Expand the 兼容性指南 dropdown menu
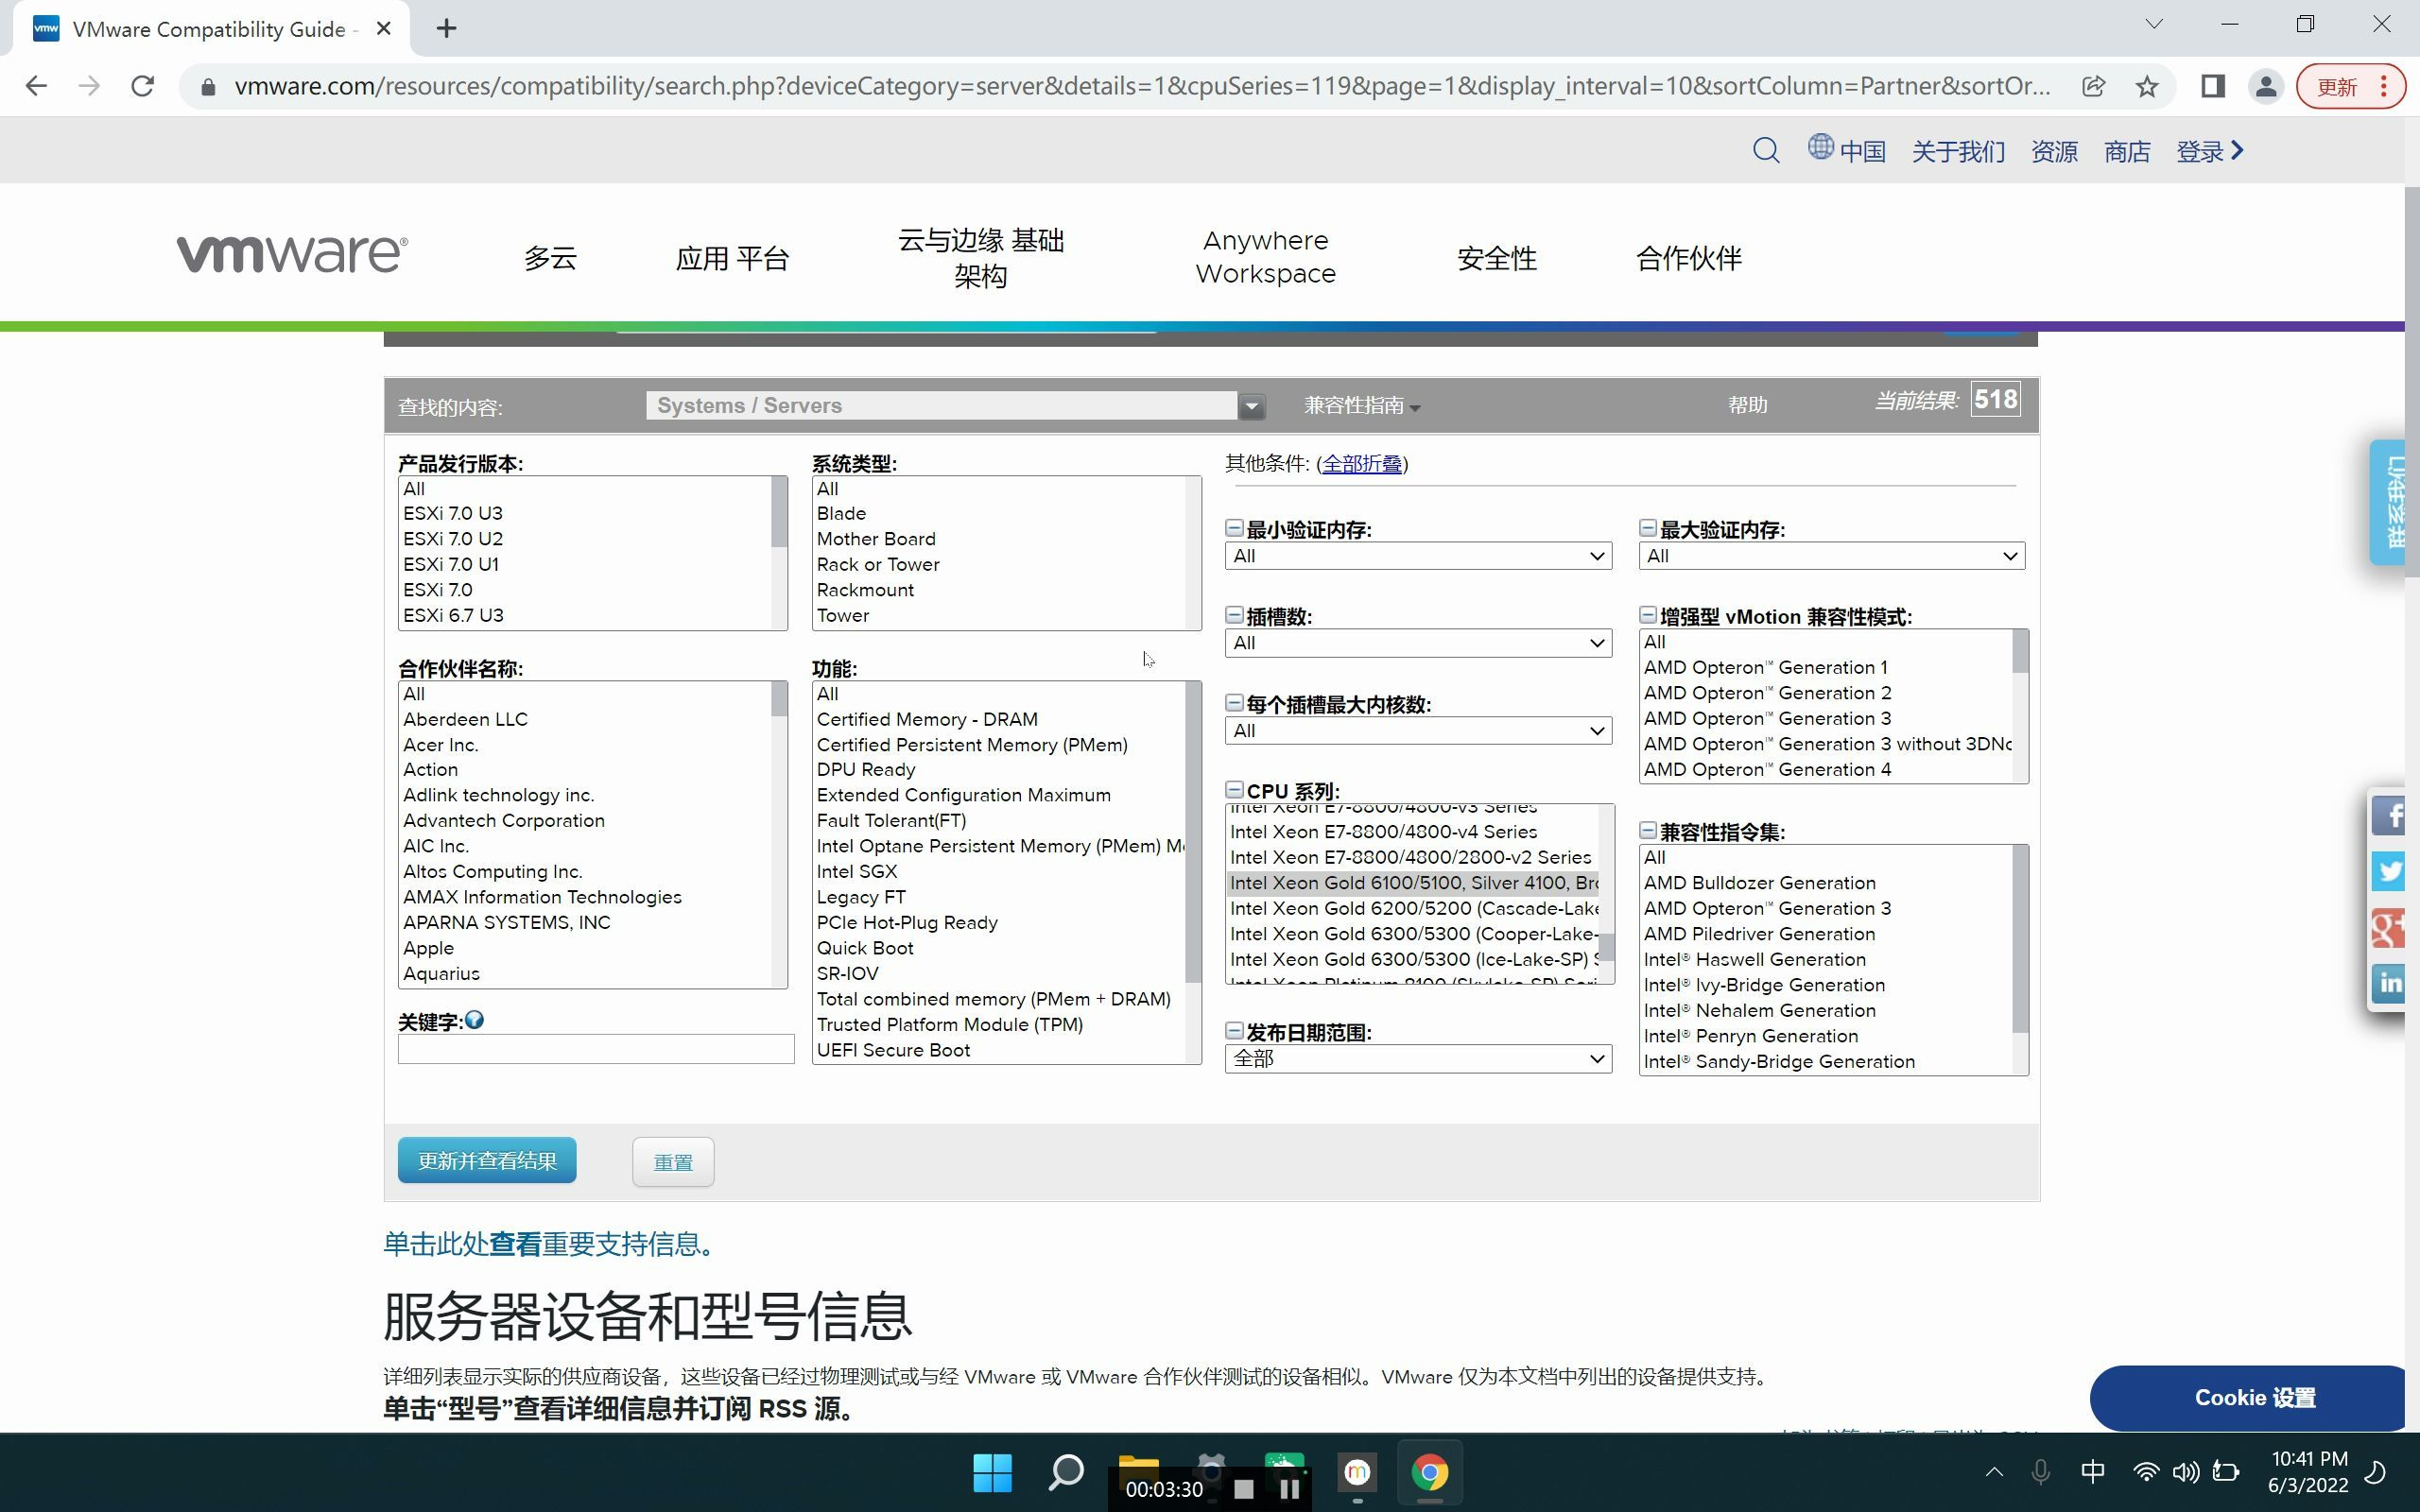 pos(1361,405)
